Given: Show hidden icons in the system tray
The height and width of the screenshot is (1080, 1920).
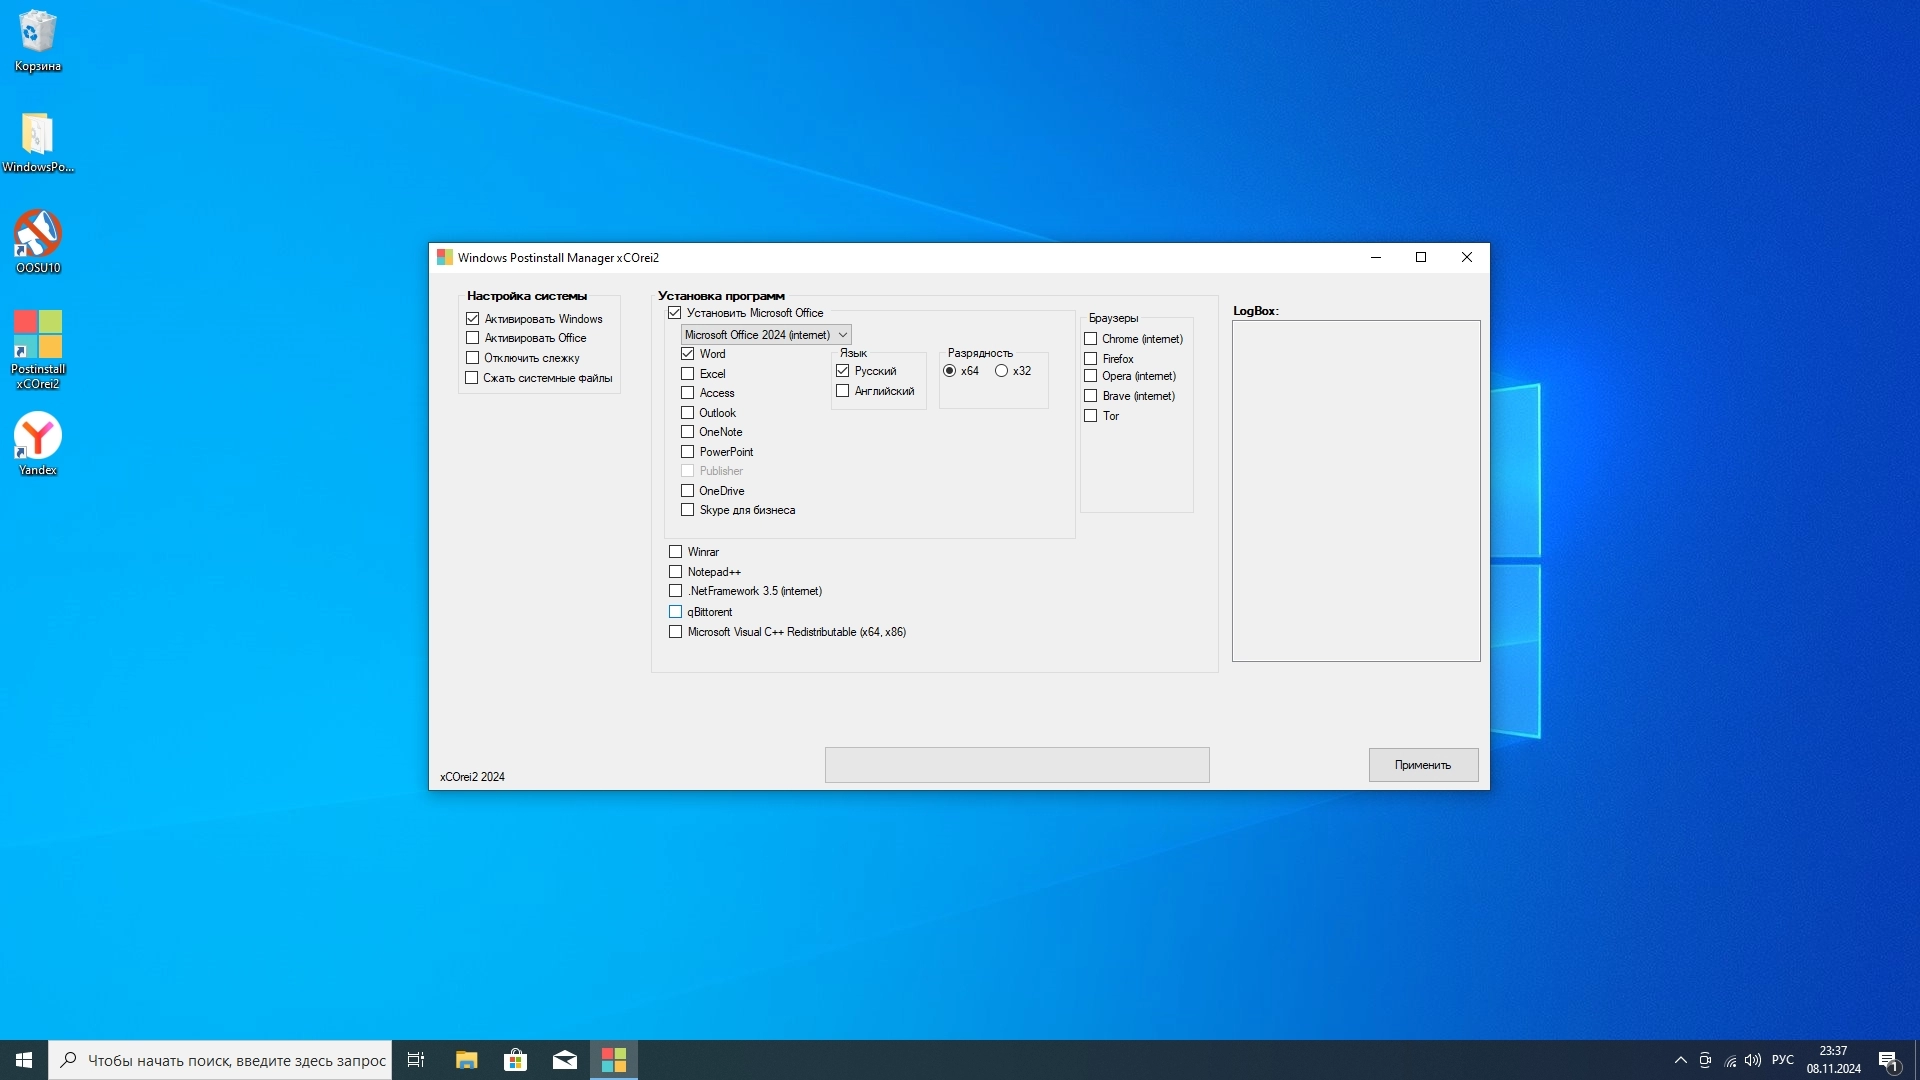Looking at the screenshot, I should click(x=1680, y=1060).
